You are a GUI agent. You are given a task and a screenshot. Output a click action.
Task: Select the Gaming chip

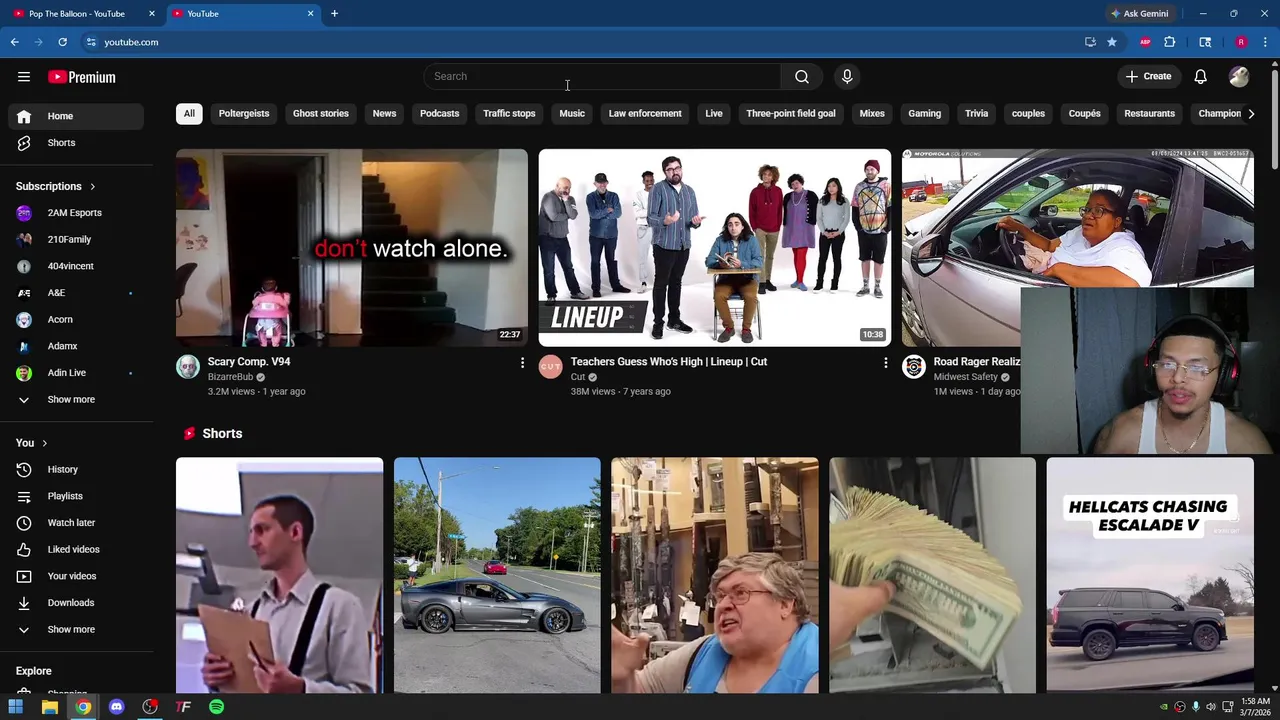[925, 114]
